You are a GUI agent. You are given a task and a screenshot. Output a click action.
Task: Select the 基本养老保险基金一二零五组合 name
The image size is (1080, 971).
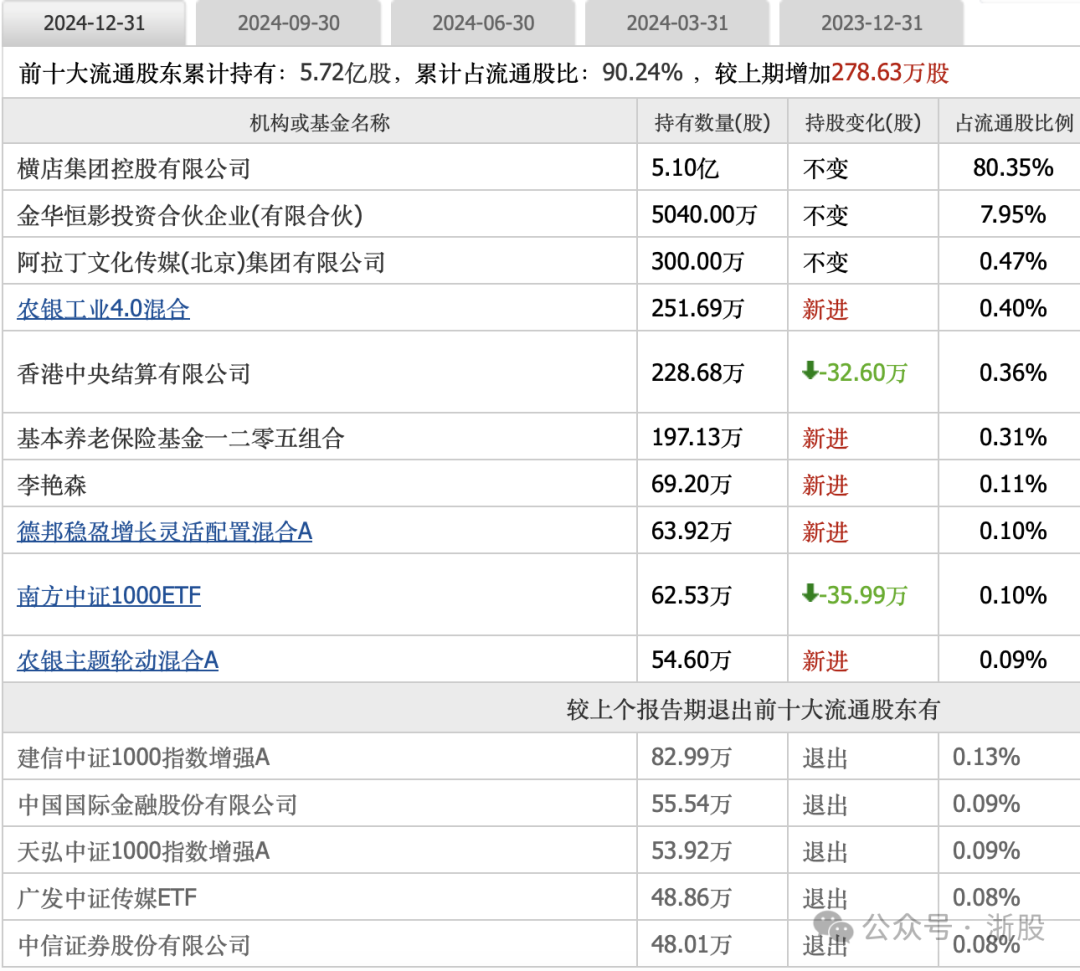(x=180, y=438)
